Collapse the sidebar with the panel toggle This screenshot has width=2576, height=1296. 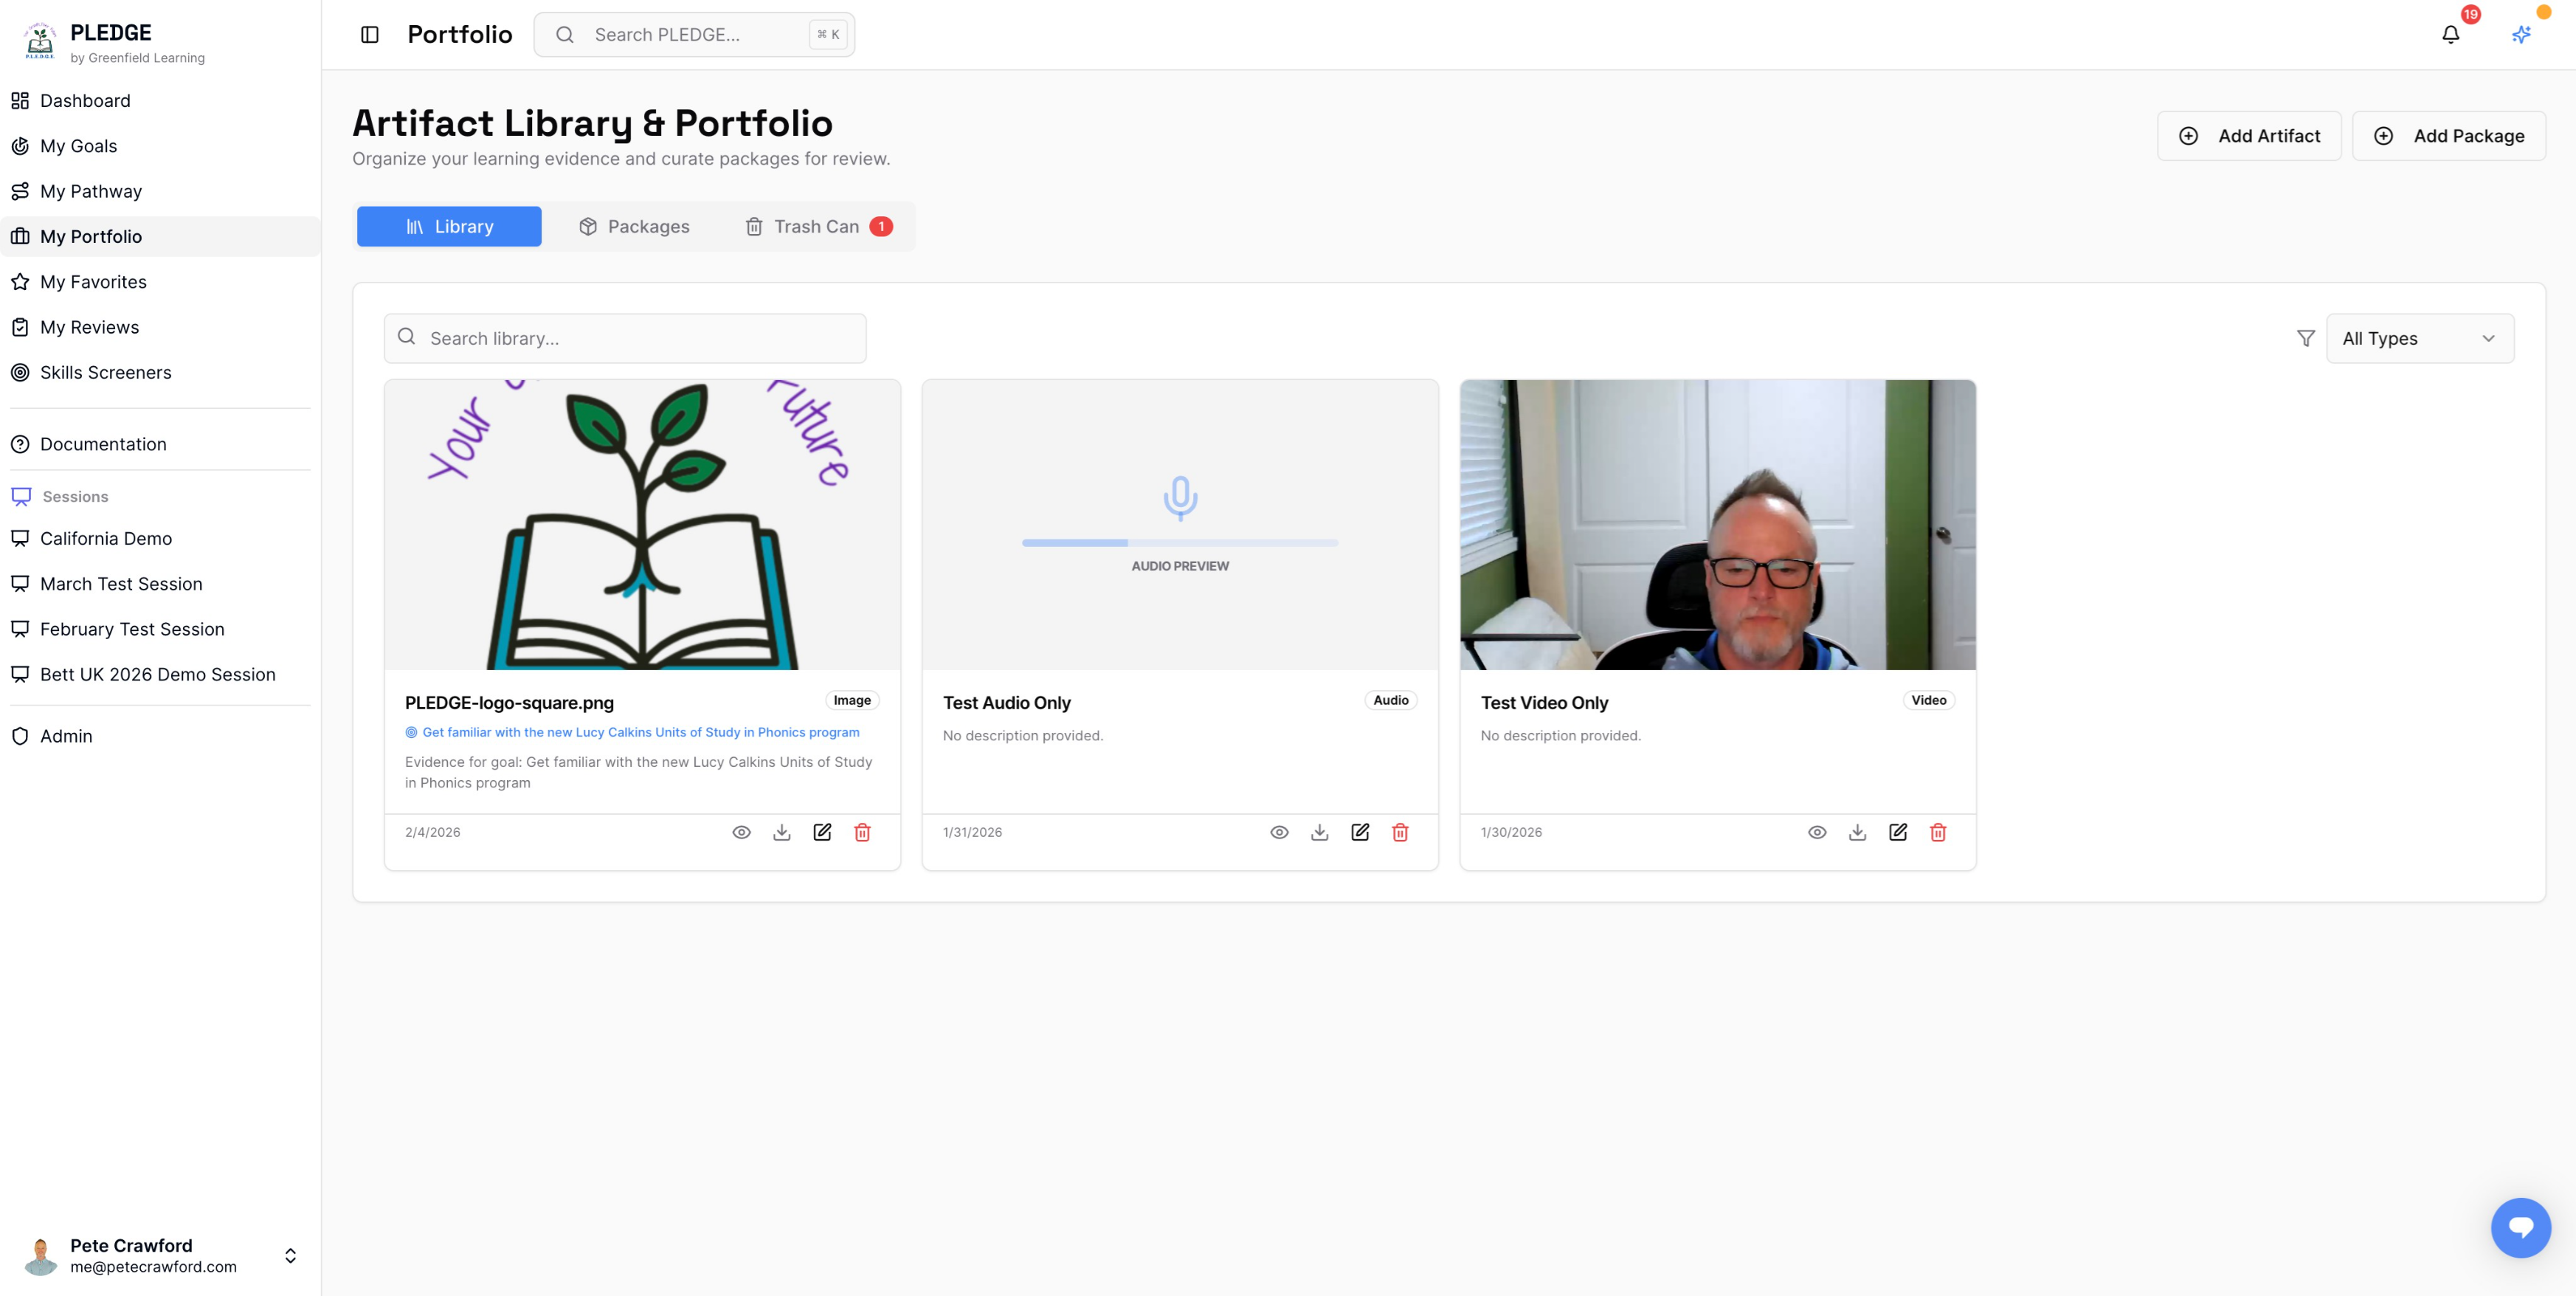pyautogui.click(x=370, y=34)
